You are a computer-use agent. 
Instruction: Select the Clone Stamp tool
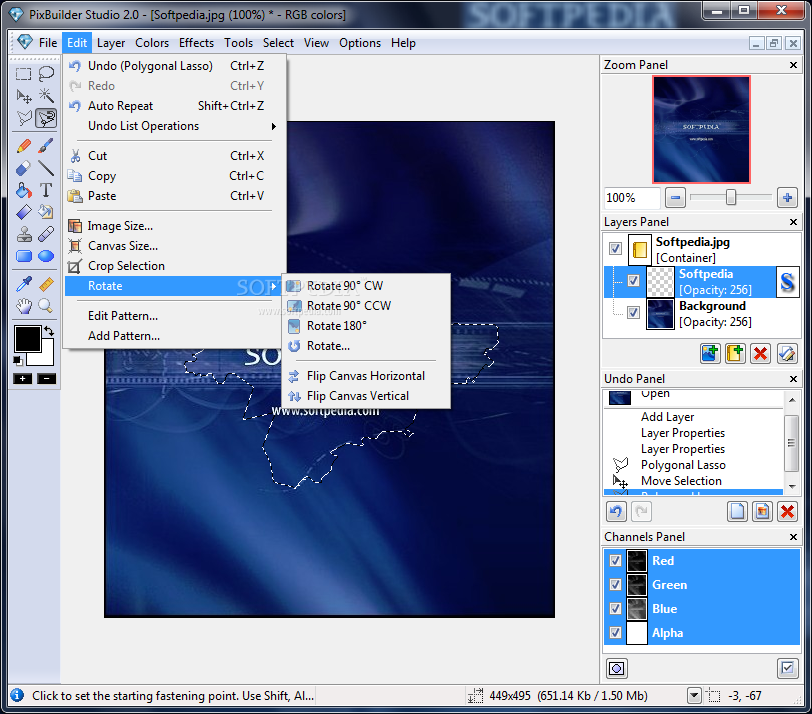click(23, 235)
